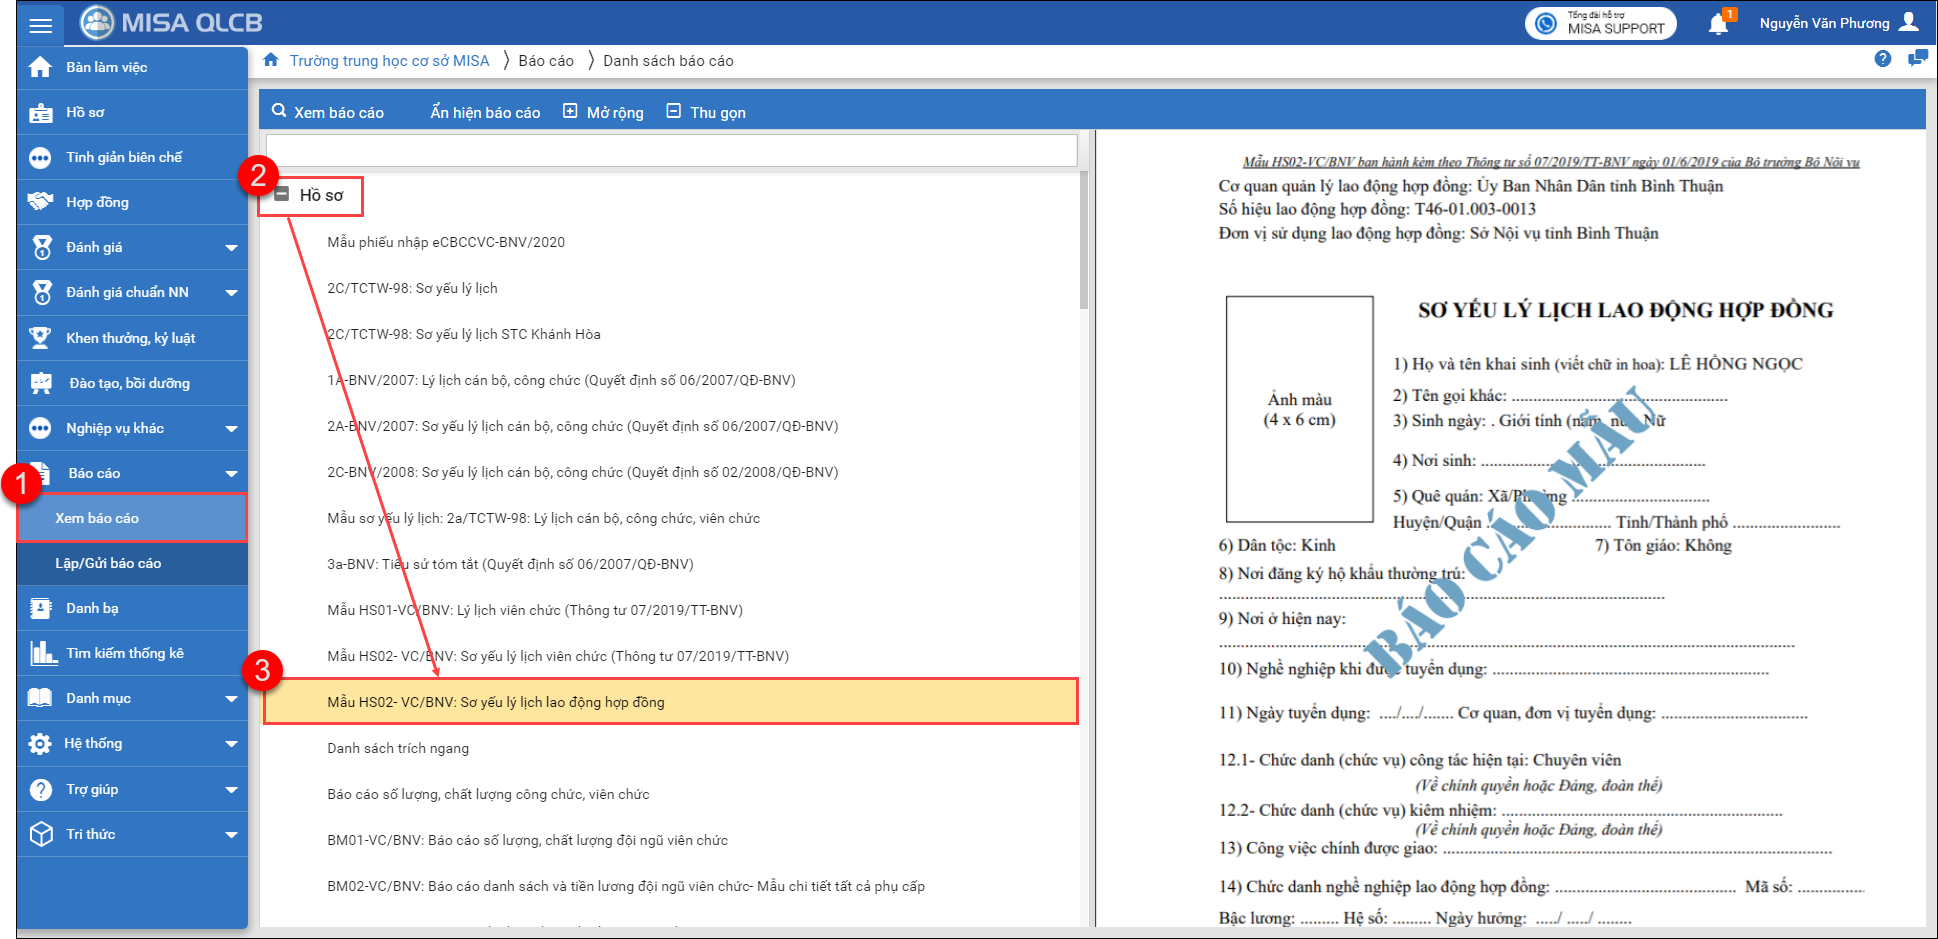Open help question mark icon
The width and height of the screenshot is (1938, 939).
[1883, 59]
